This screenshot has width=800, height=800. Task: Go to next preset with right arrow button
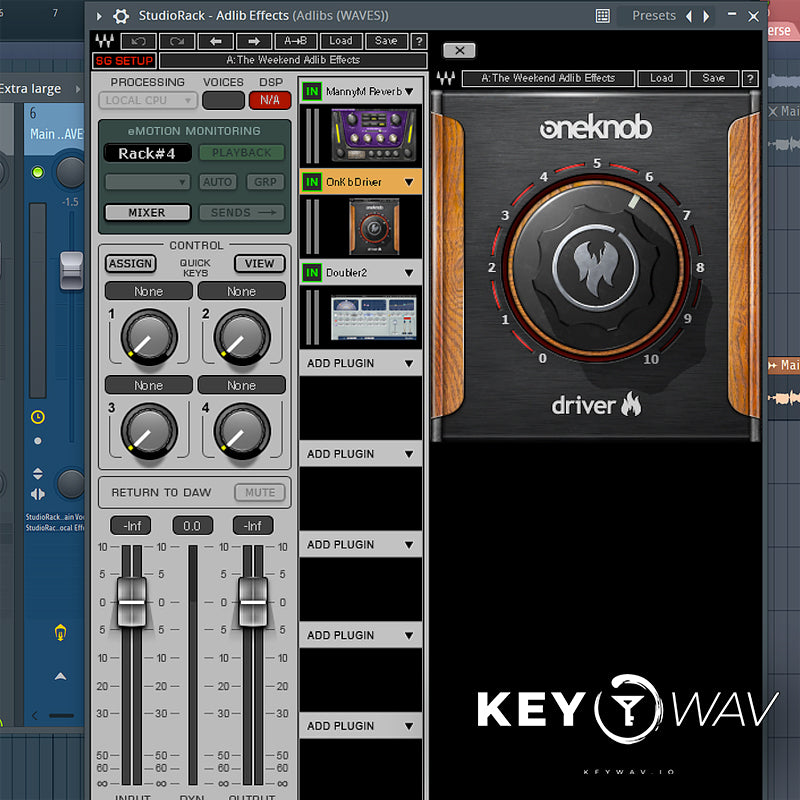pos(254,41)
